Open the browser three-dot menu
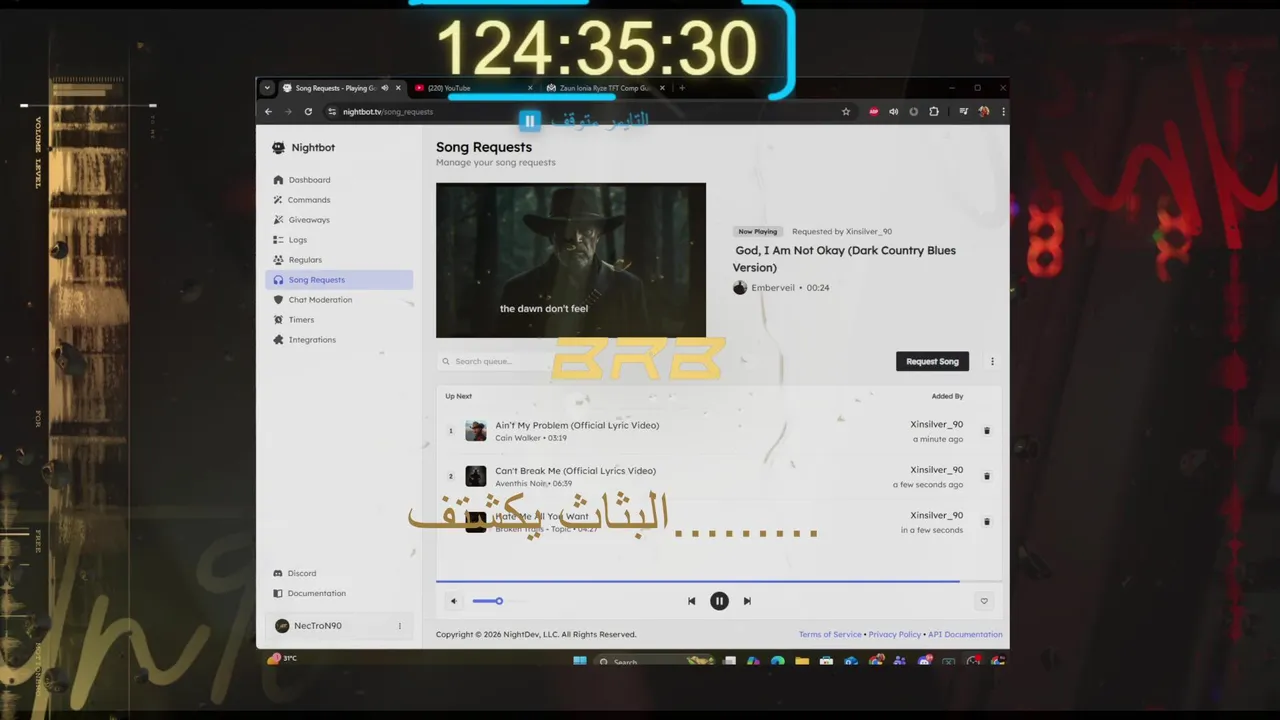 click(1003, 112)
